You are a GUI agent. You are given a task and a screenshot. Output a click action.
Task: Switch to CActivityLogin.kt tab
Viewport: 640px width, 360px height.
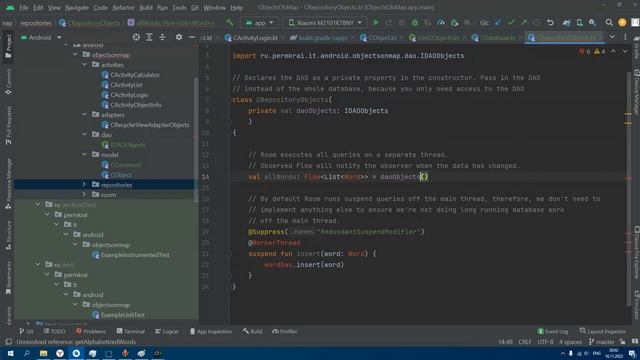[251, 38]
